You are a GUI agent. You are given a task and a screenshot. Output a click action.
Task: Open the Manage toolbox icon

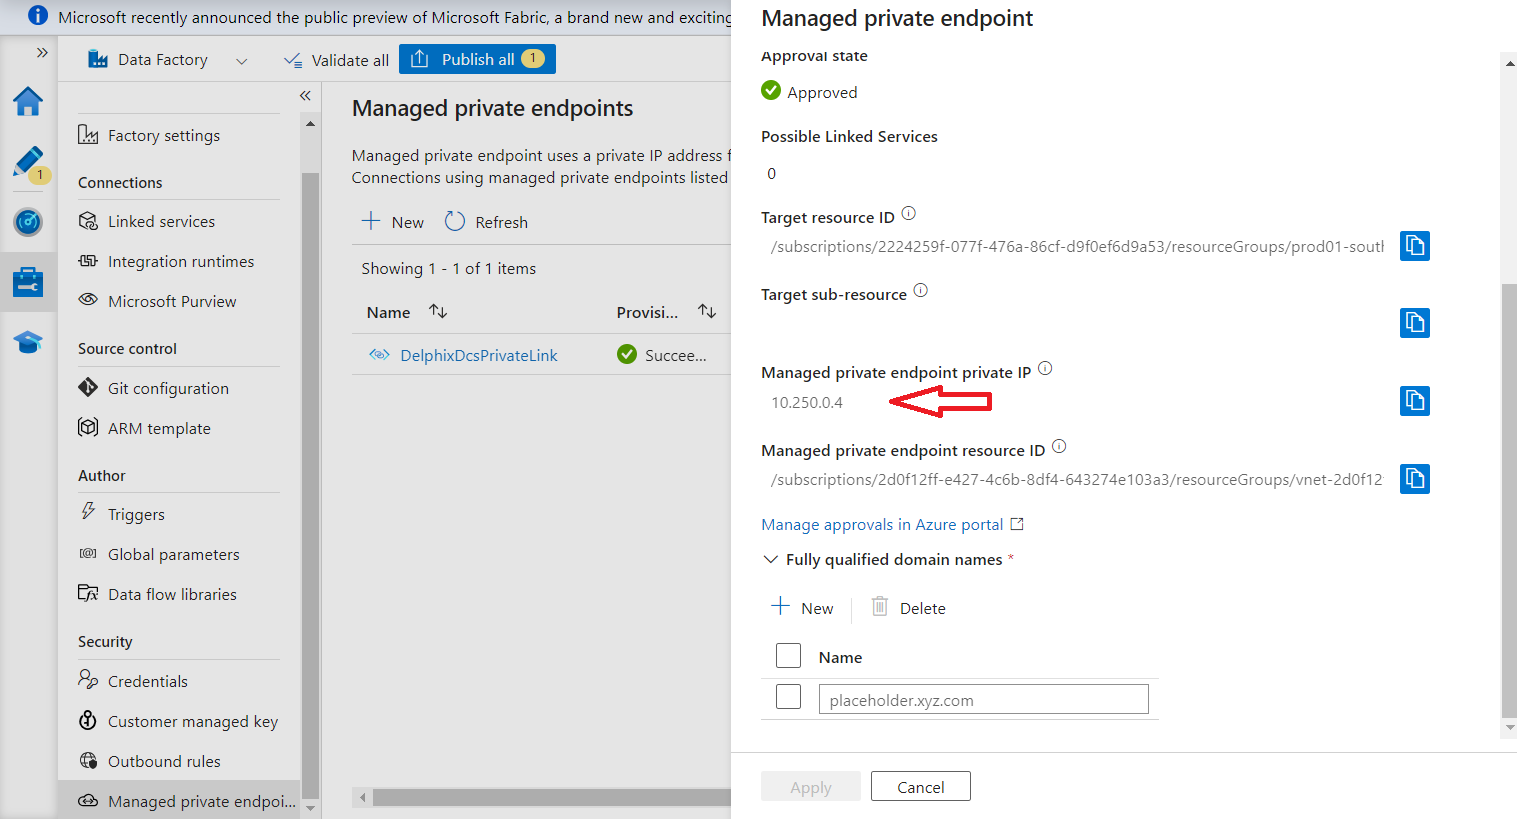[28, 282]
